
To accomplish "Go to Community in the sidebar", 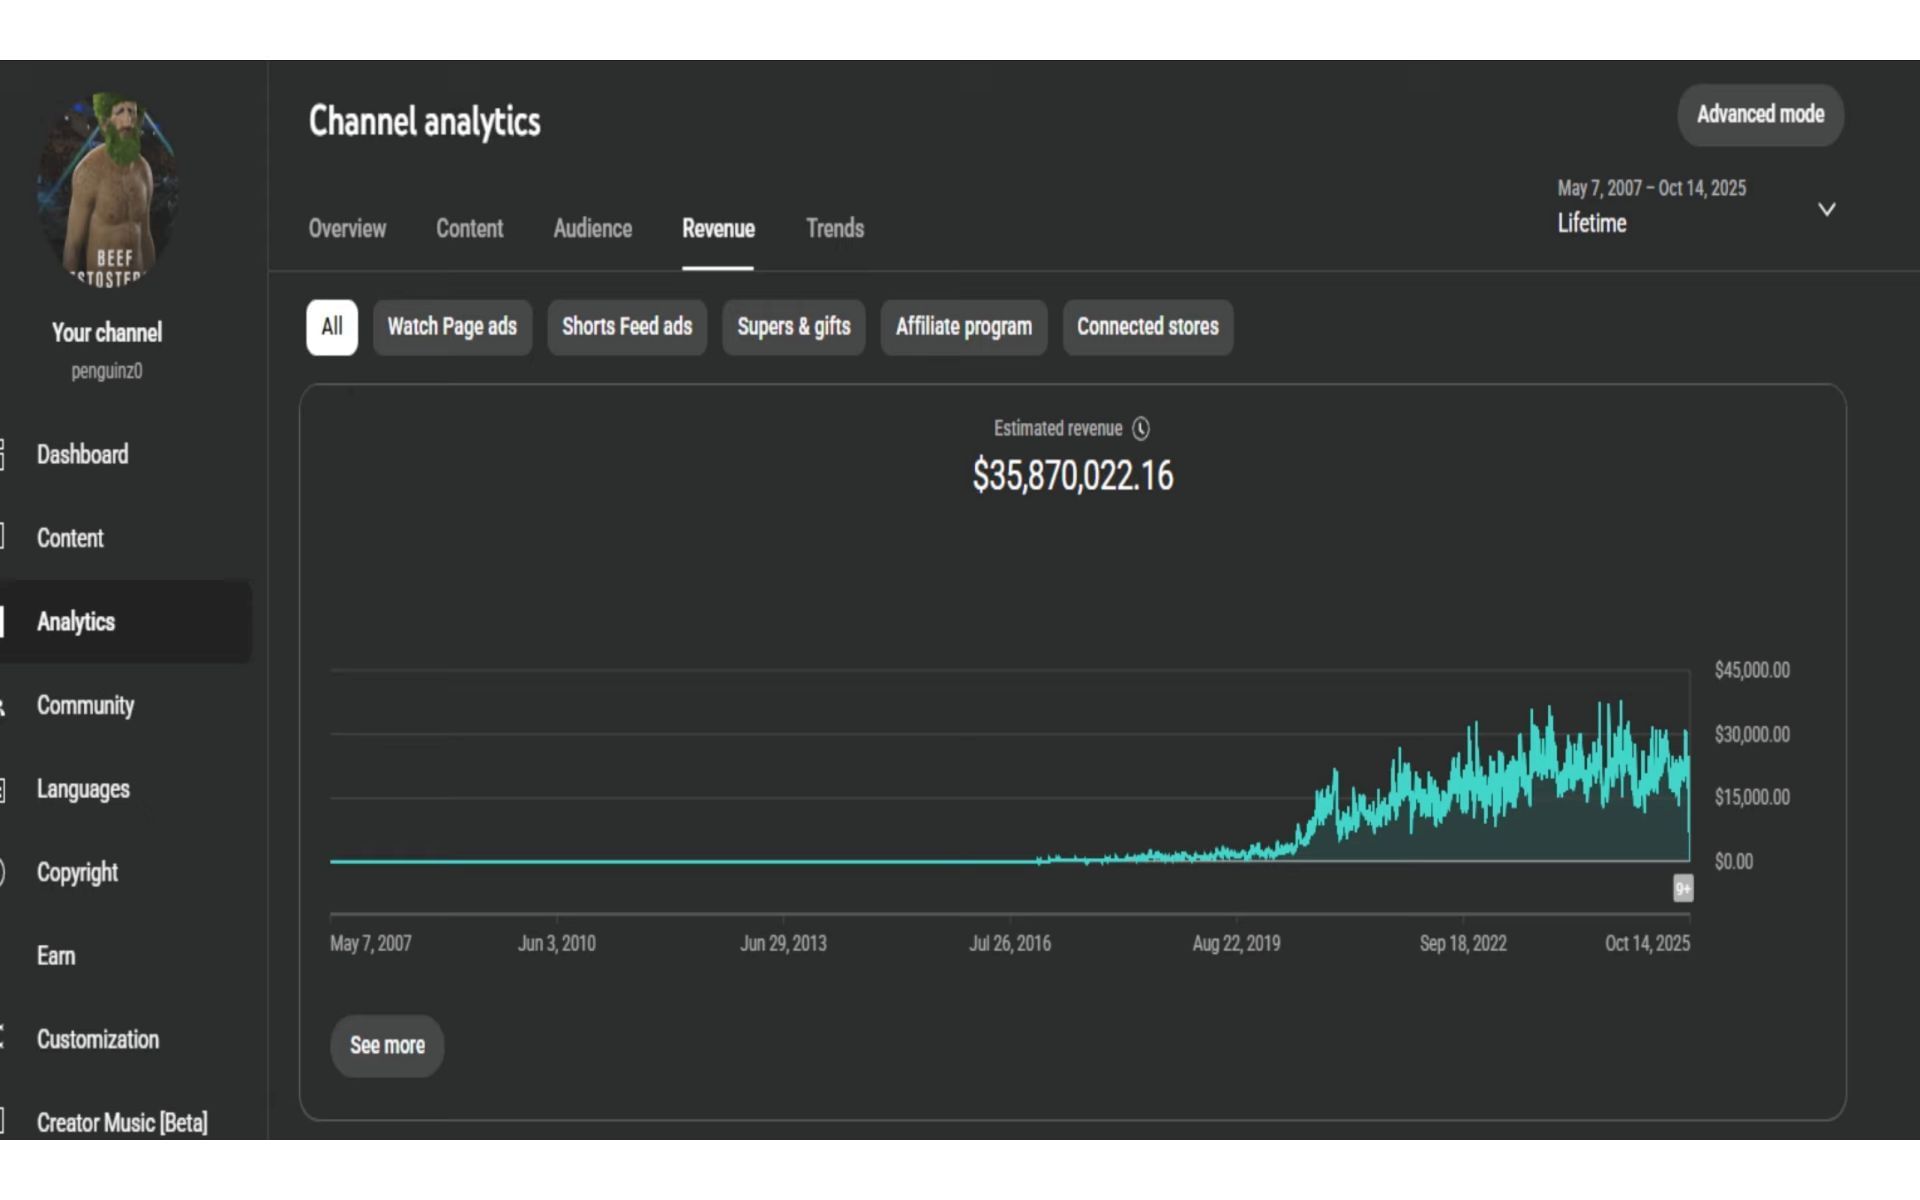I will coord(85,705).
